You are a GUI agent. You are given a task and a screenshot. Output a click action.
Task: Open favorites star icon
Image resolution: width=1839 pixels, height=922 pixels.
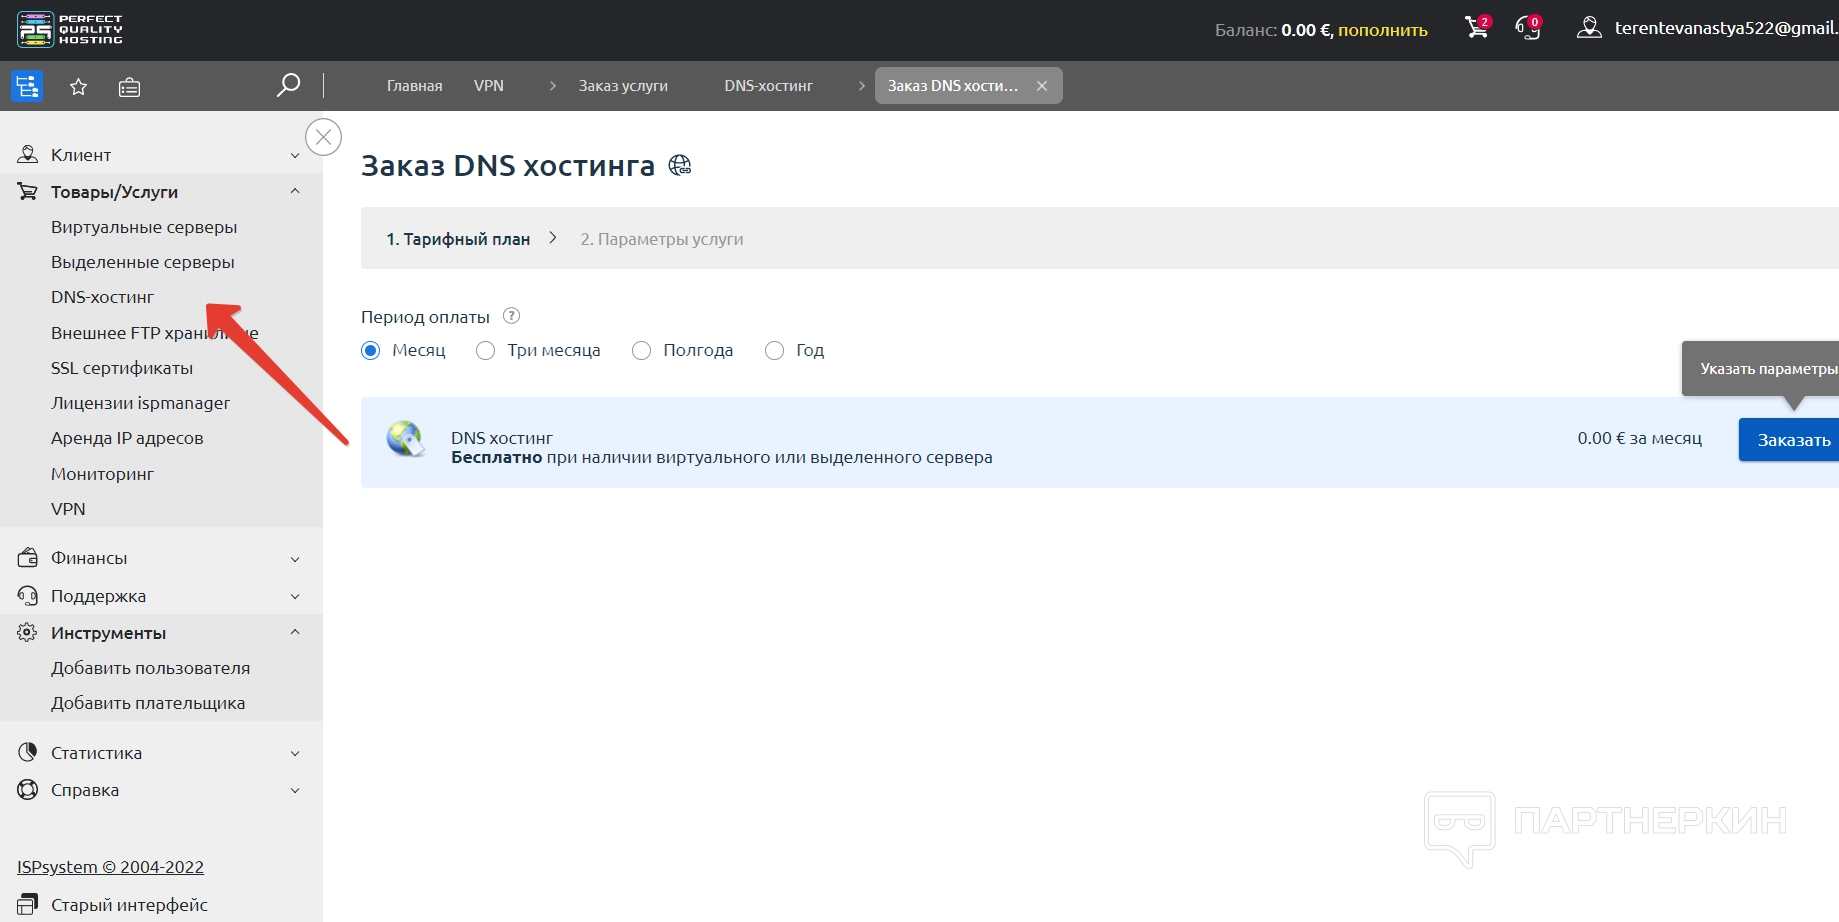pos(79,87)
